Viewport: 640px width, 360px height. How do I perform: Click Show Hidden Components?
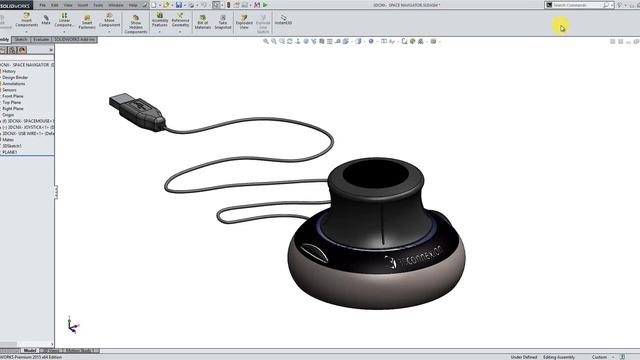coord(136,24)
